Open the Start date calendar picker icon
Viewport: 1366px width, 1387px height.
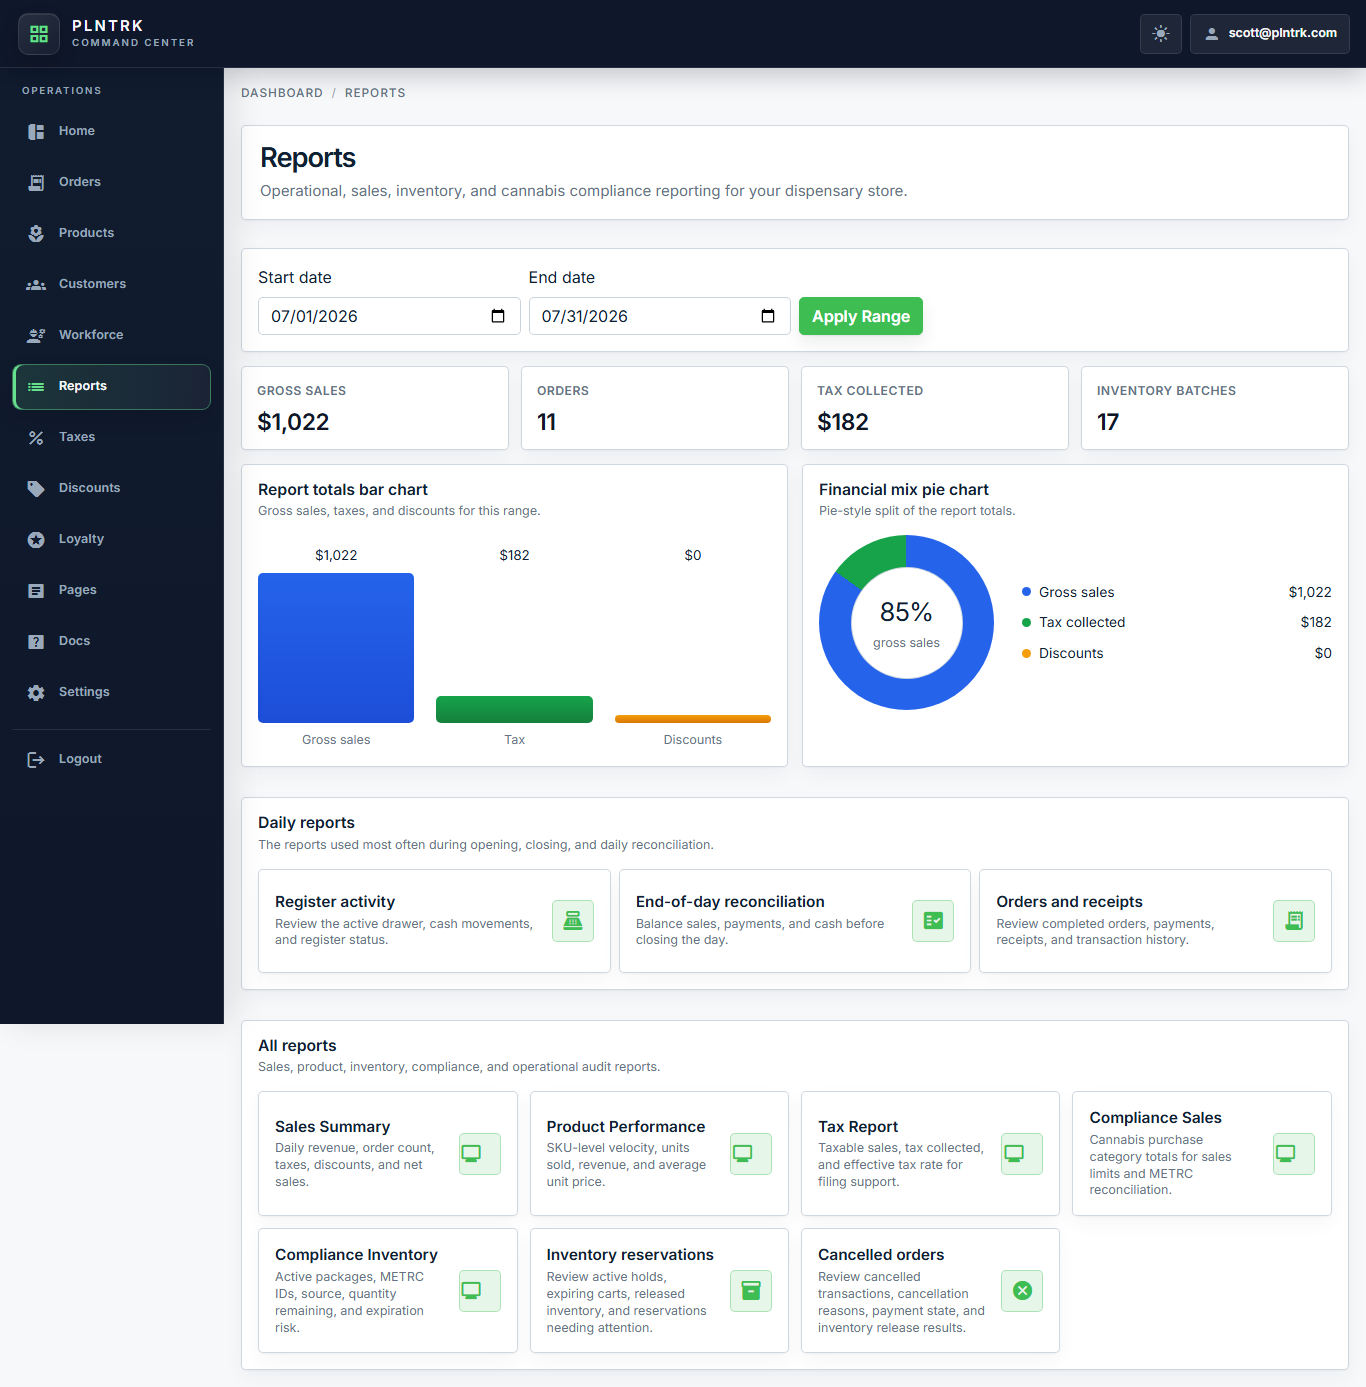tap(498, 316)
